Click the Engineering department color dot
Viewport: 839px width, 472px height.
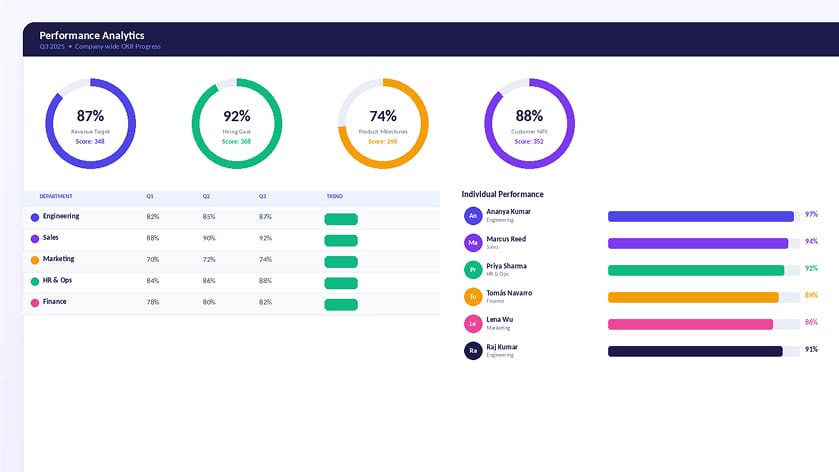pyautogui.click(x=35, y=217)
